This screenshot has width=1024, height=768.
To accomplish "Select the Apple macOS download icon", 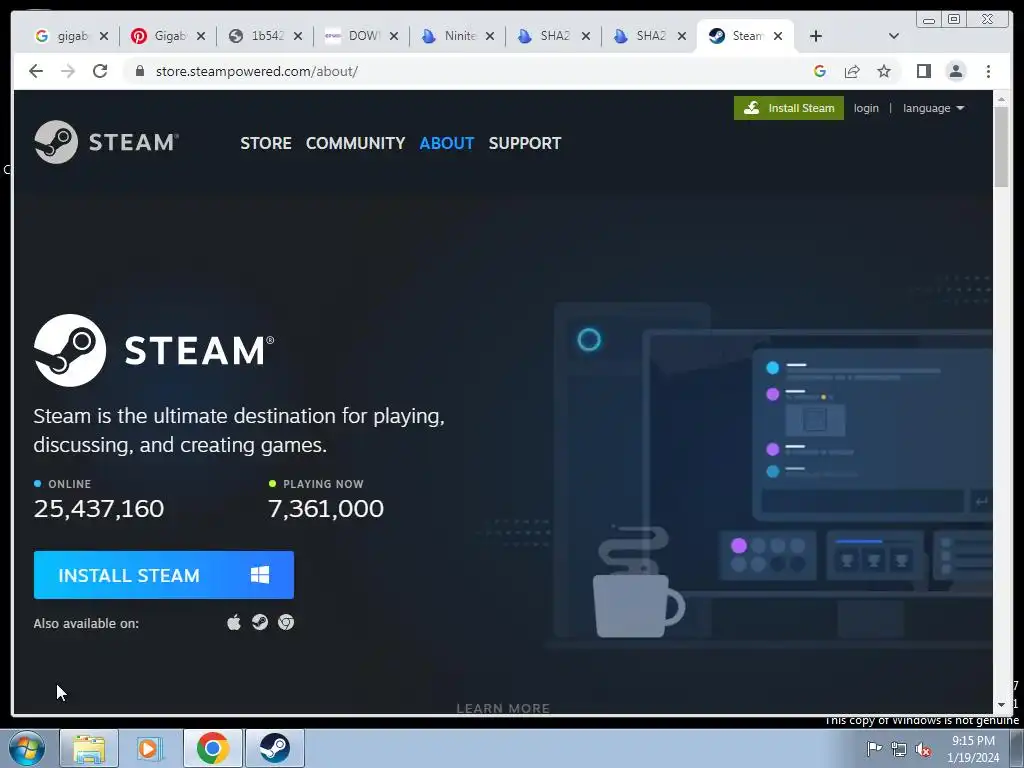I will [x=234, y=622].
